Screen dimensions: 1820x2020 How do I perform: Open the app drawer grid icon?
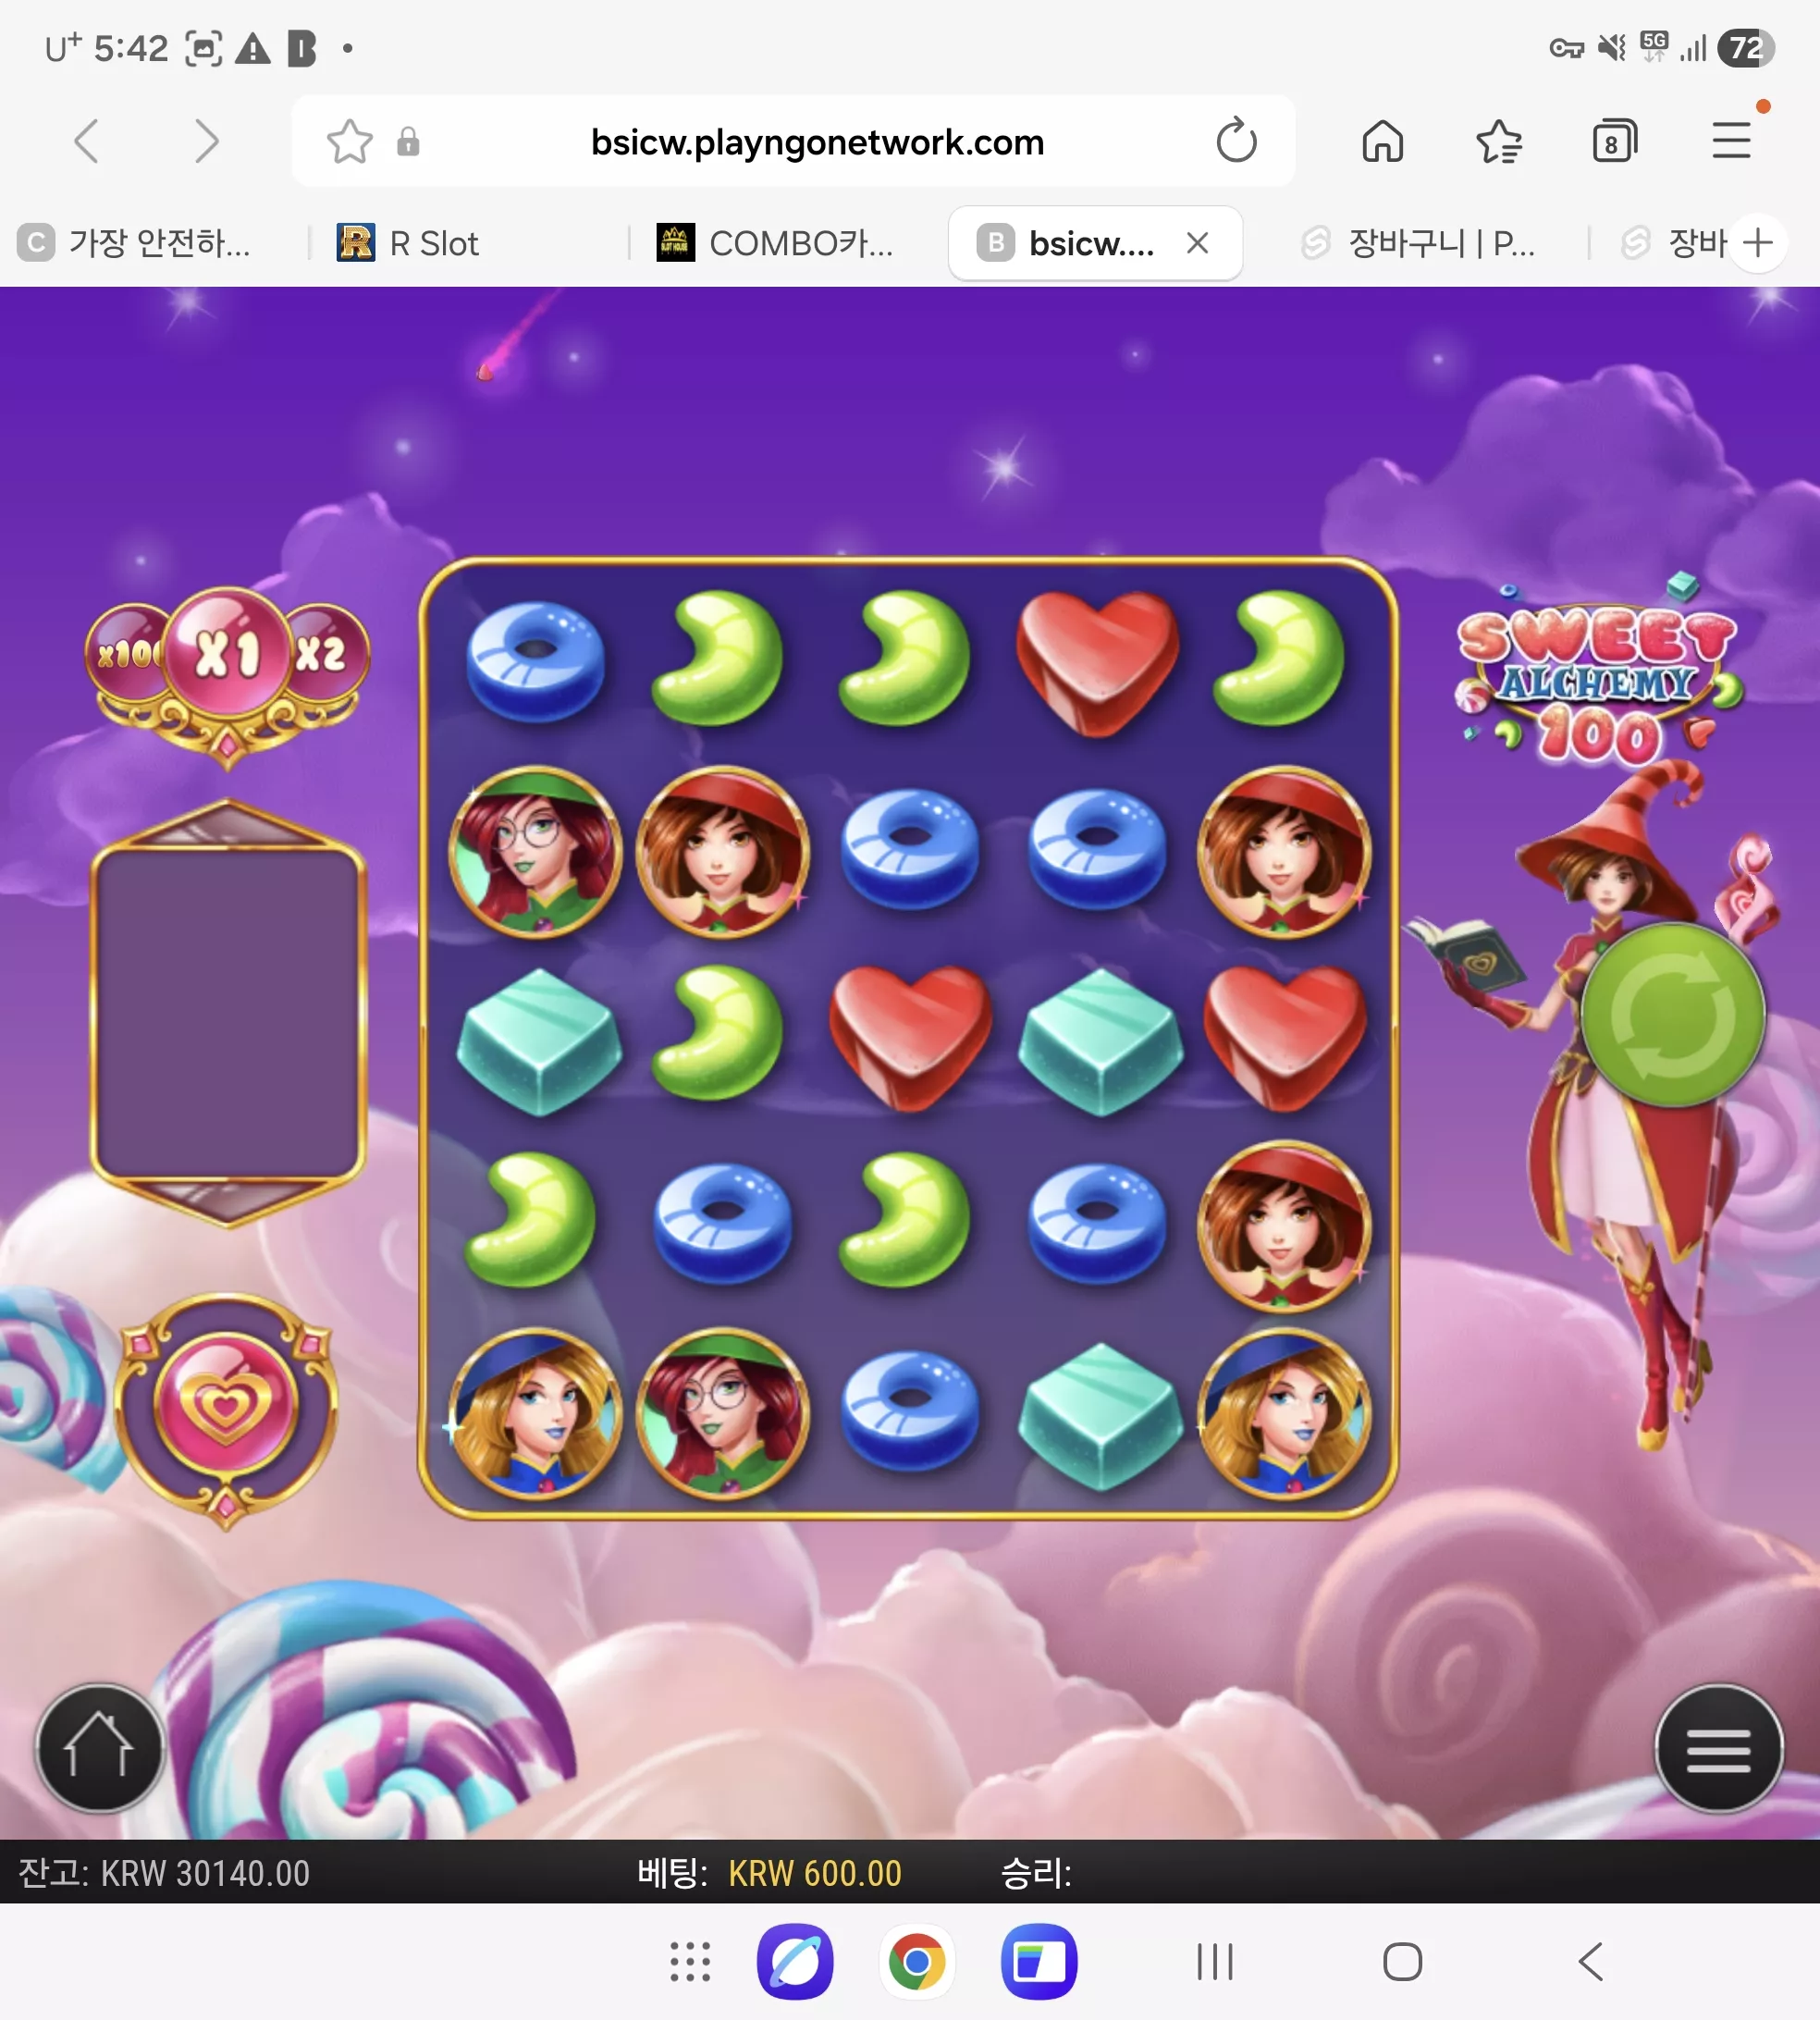point(690,1961)
